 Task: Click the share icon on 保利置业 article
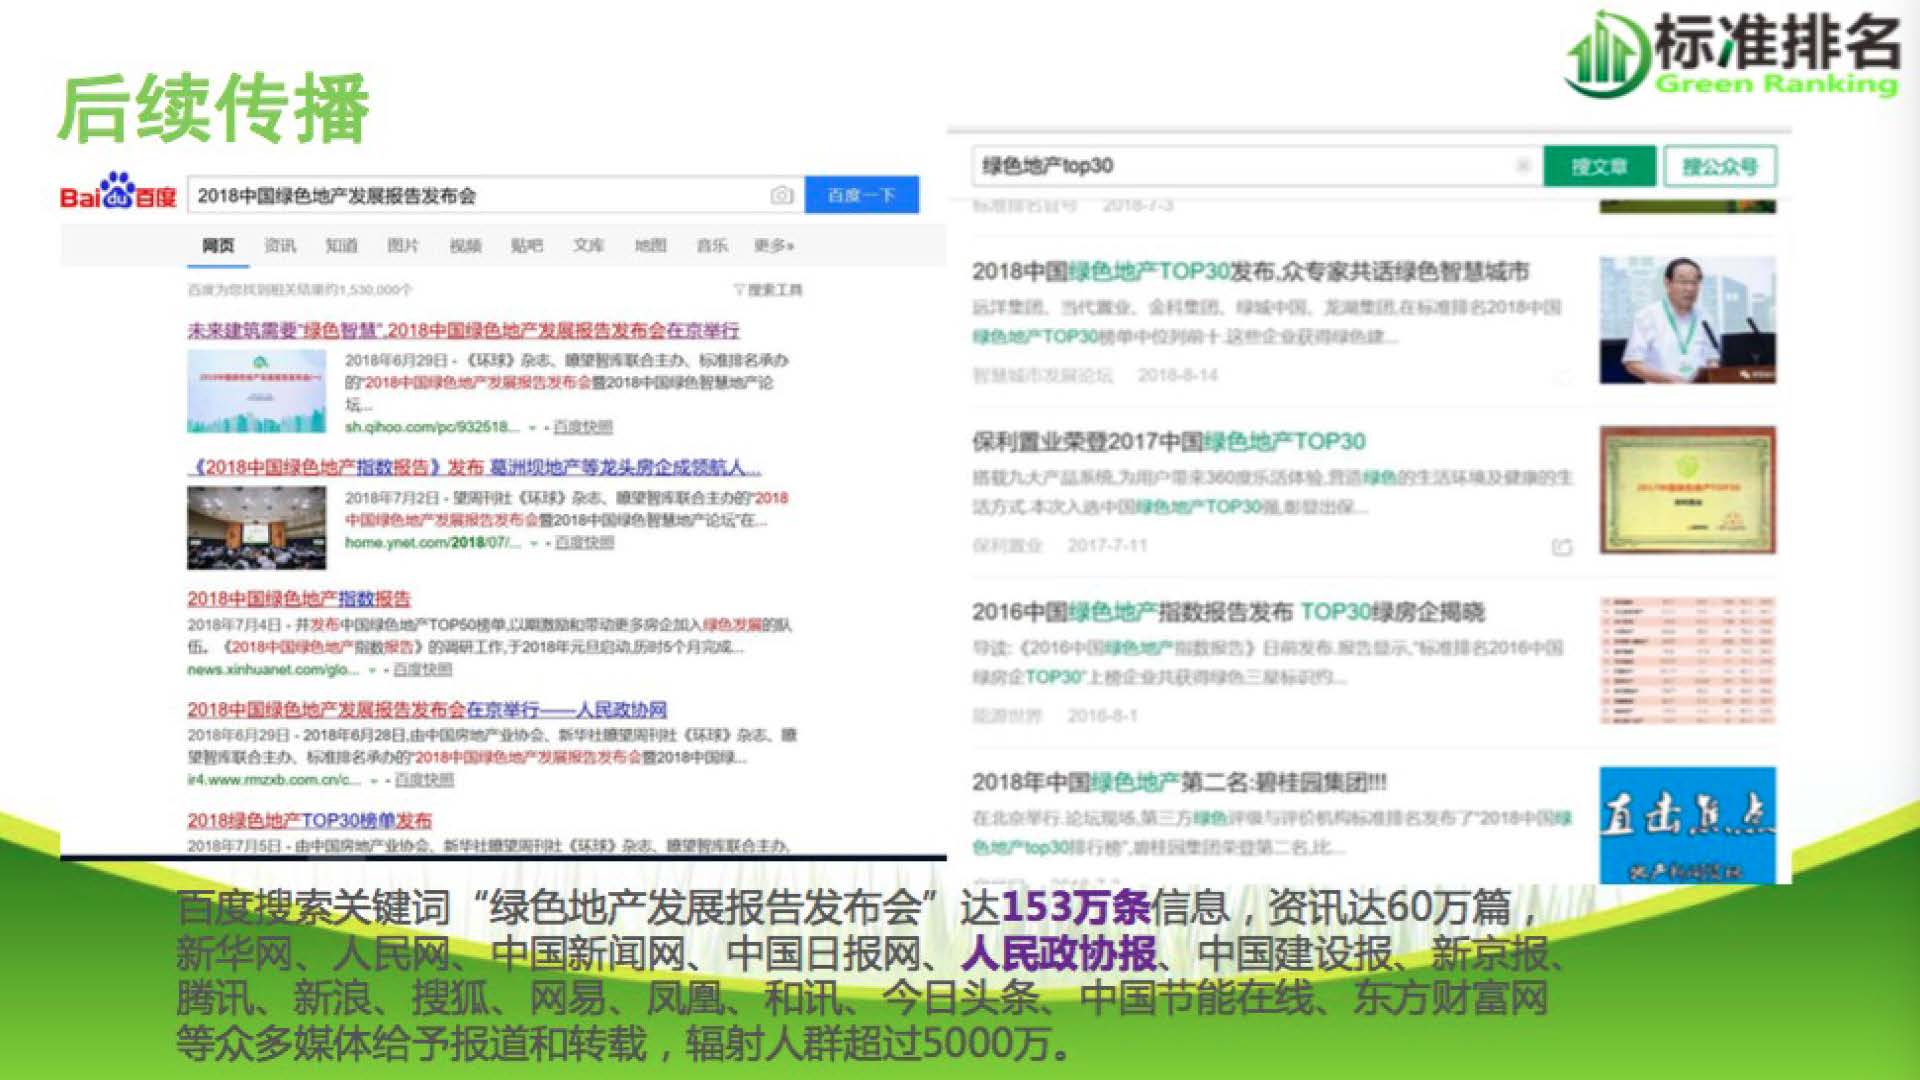(1562, 547)
